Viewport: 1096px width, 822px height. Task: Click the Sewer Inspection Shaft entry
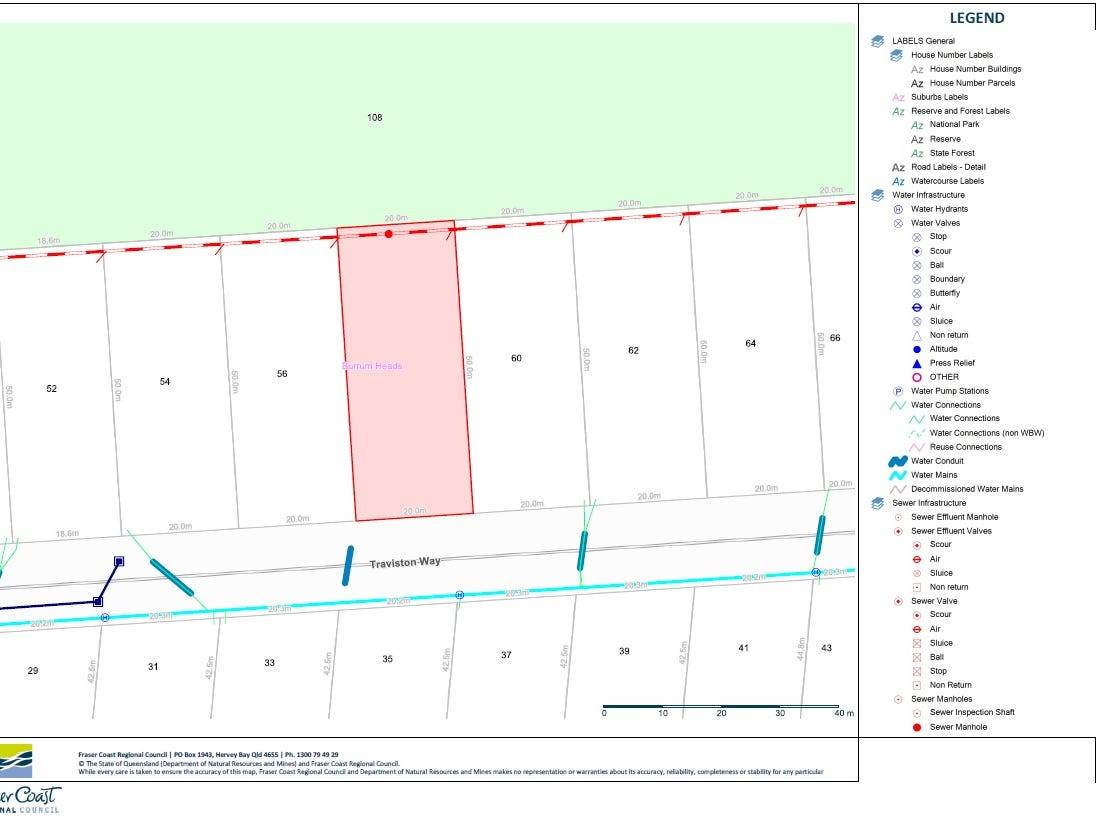tap(971, 712)
